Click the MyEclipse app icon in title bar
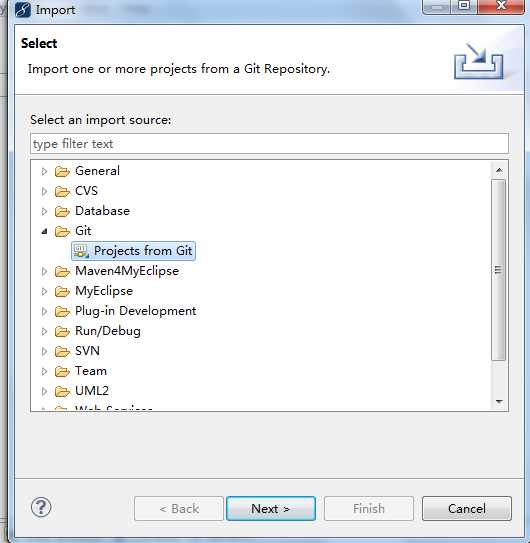This screenshot has height=543, width=530. [x=23, y=9]
